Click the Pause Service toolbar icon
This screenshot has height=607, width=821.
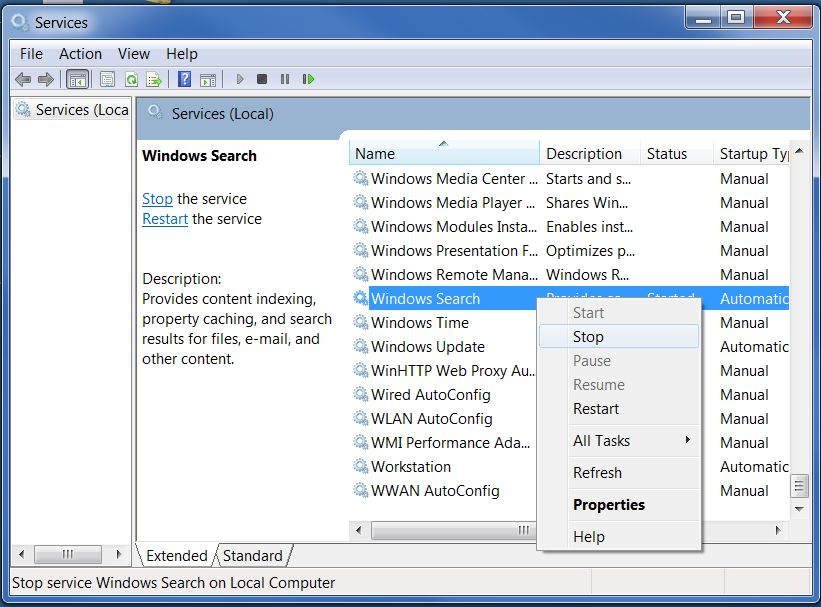click(x=285, y=79)
